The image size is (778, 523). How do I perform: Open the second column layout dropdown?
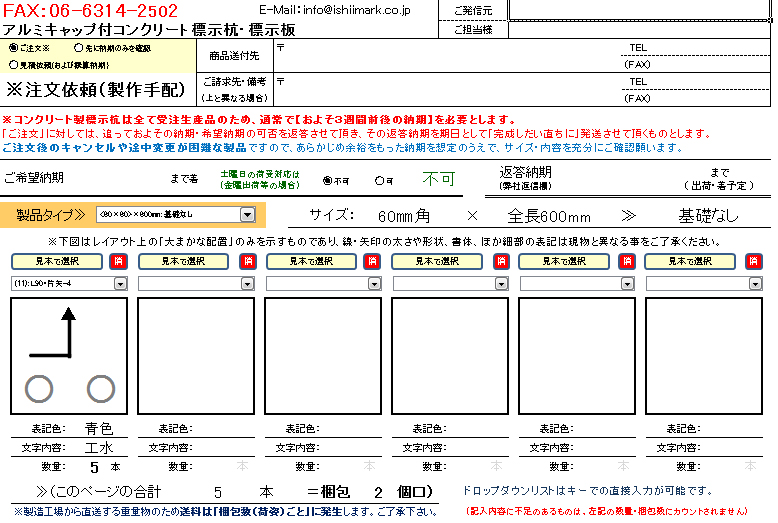point(248,284)
